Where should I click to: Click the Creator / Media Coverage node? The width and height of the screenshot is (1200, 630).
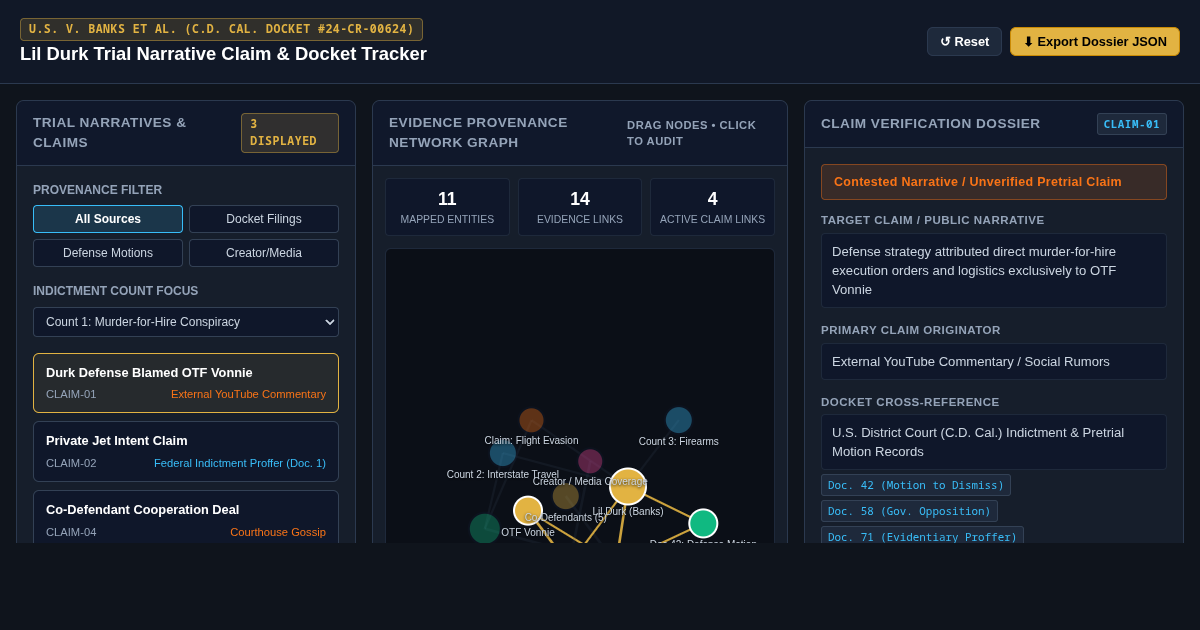[x=590, y=461]
